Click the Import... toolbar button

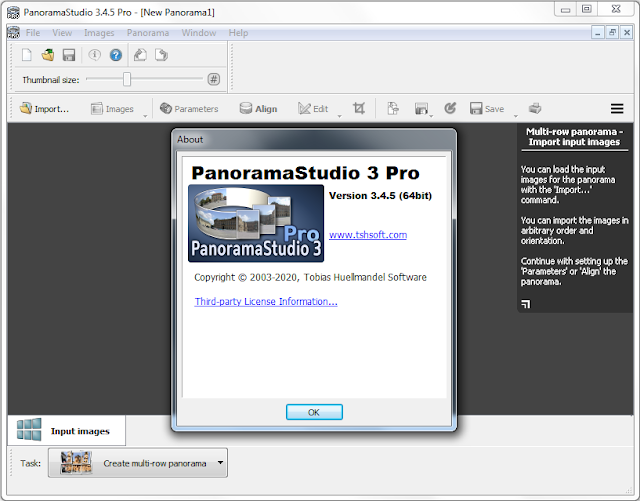tap(44, 109)
